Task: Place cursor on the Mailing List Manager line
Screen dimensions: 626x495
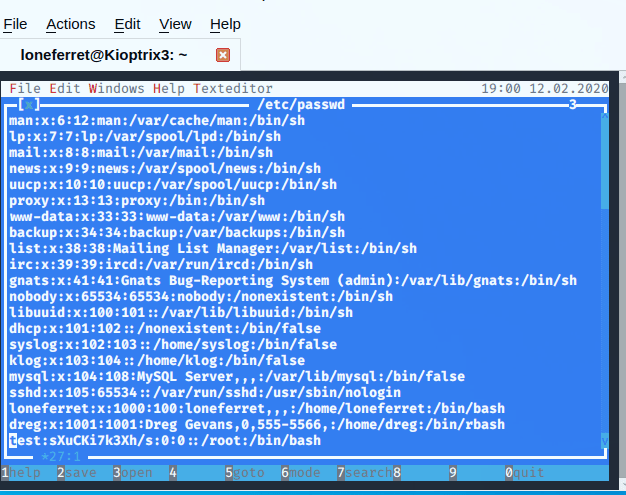Action: (213, 248)
